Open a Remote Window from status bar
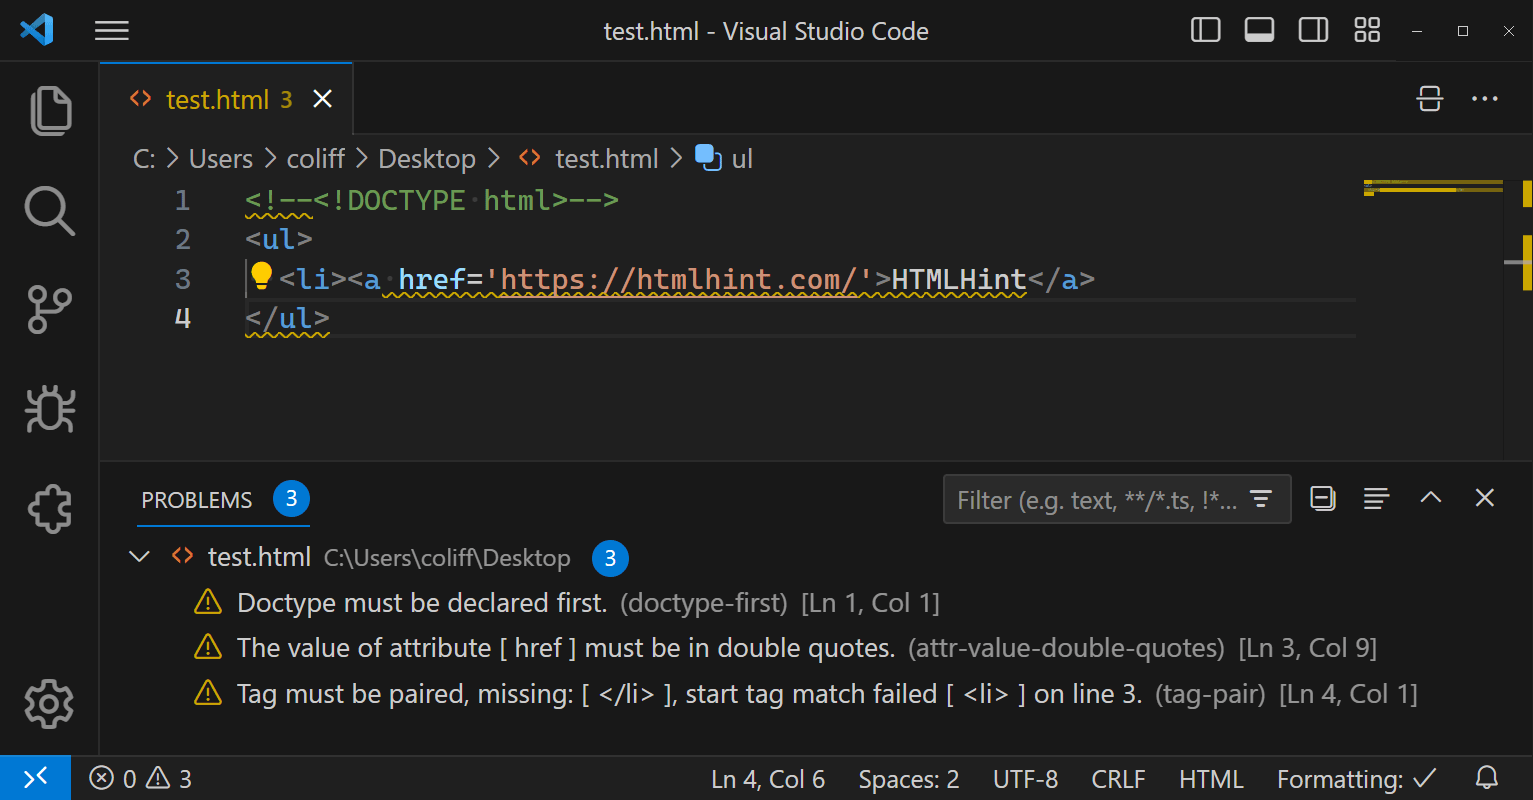The image size is (1533, 800). [36, 778]
